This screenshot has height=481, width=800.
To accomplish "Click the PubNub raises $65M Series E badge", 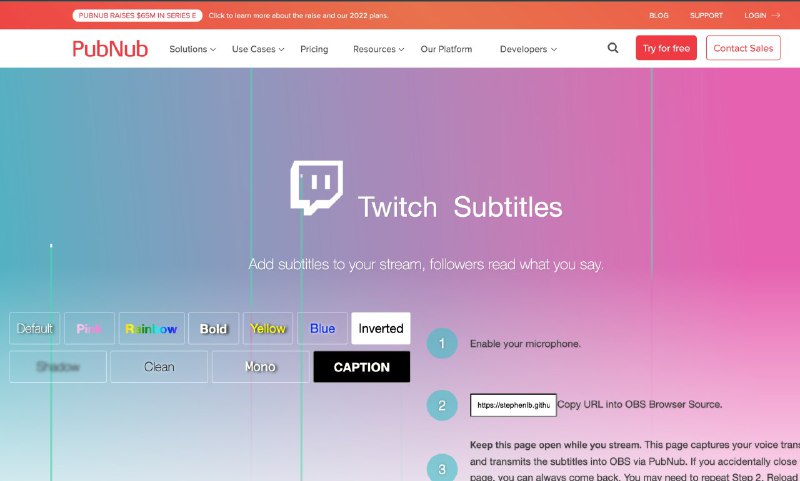I will tap(137, 15).
